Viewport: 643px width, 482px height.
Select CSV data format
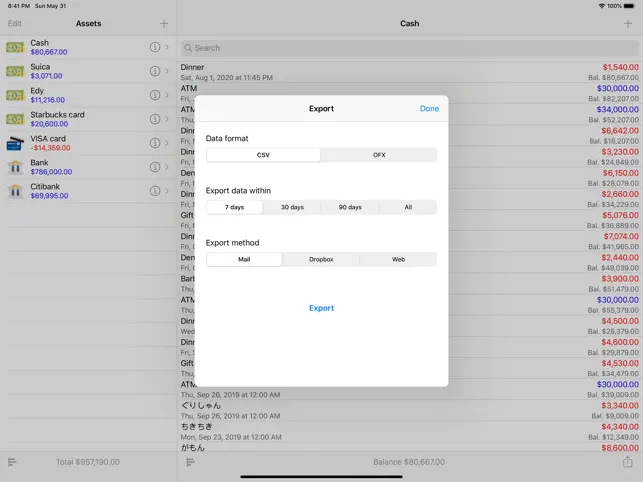263,155
